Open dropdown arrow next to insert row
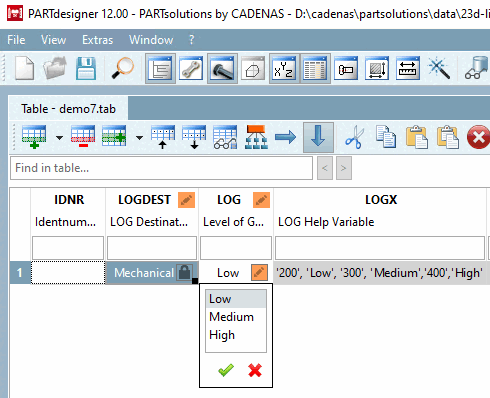 tap(60, 138)
